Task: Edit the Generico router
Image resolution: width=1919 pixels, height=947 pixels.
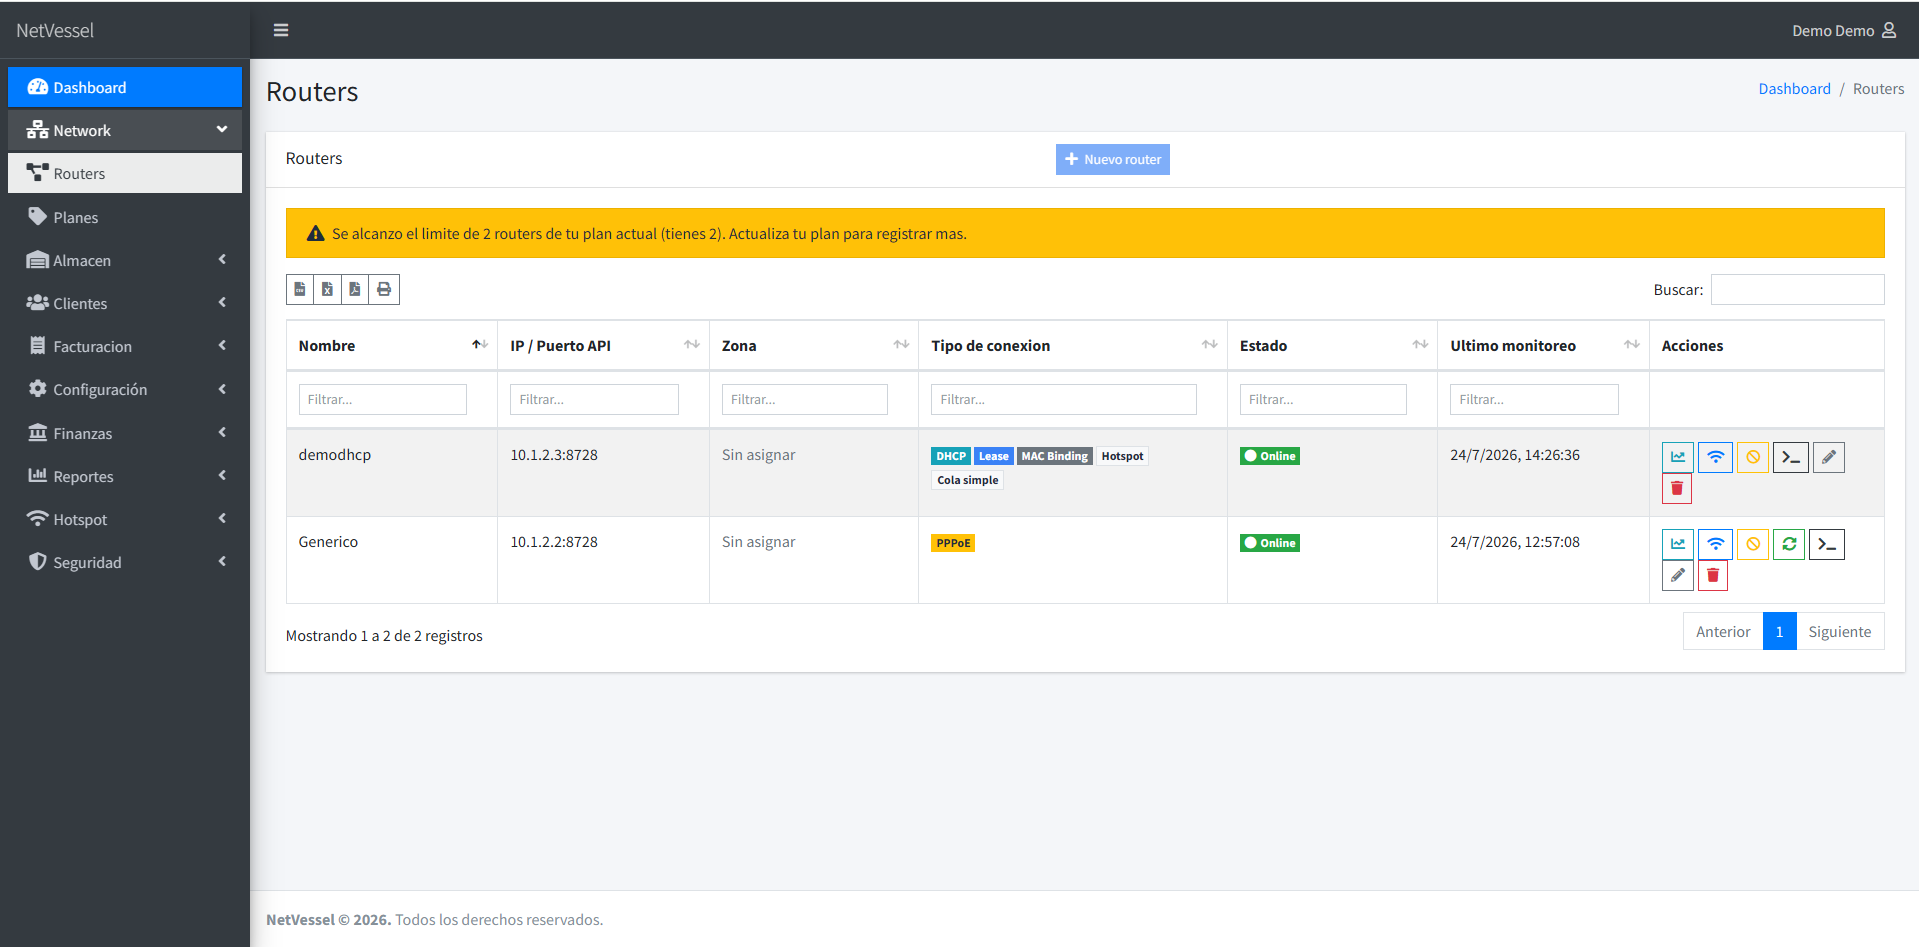Action: click(1678, 575)
